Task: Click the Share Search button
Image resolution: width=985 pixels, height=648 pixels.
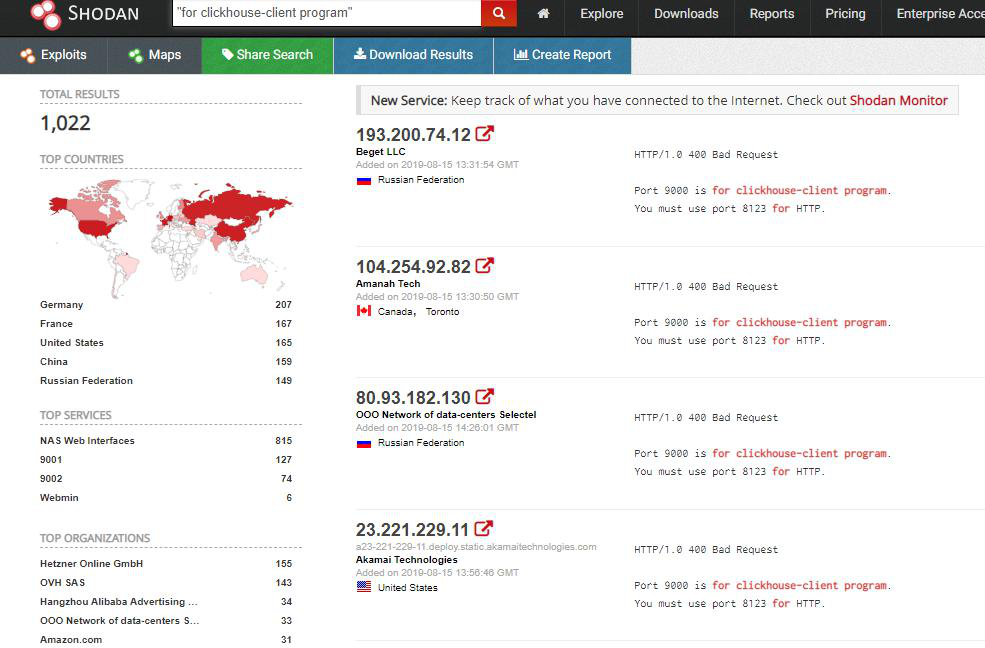Action: [x=268, y=55]
